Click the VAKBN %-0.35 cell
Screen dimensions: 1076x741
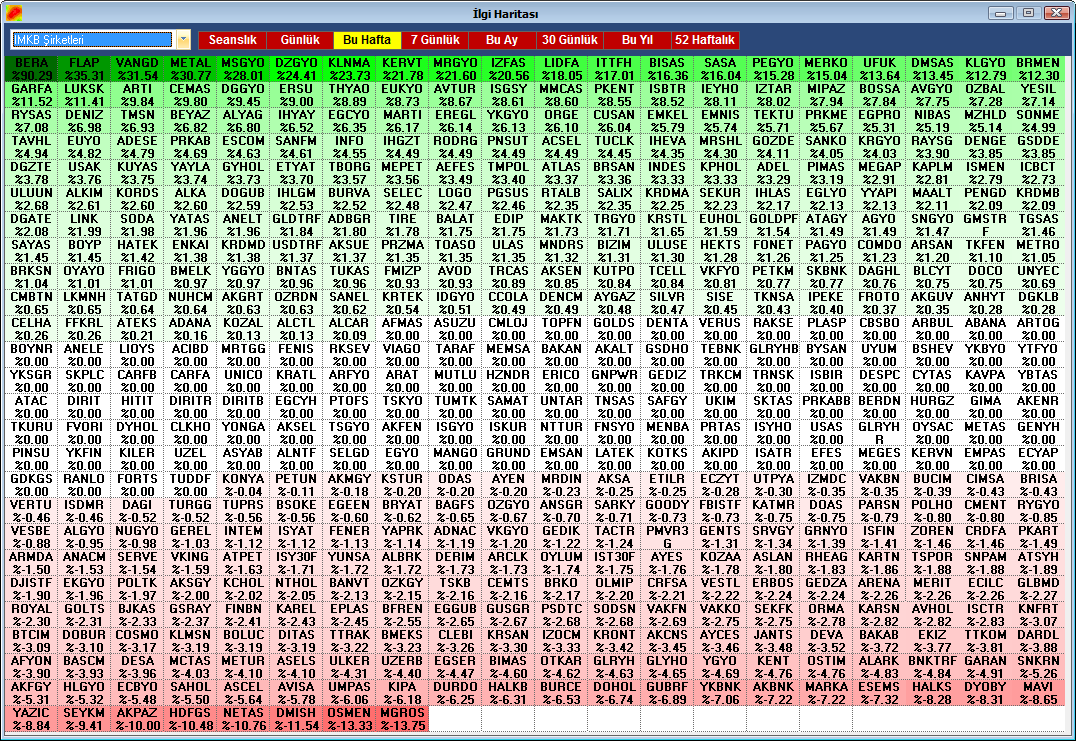[879, 484]
